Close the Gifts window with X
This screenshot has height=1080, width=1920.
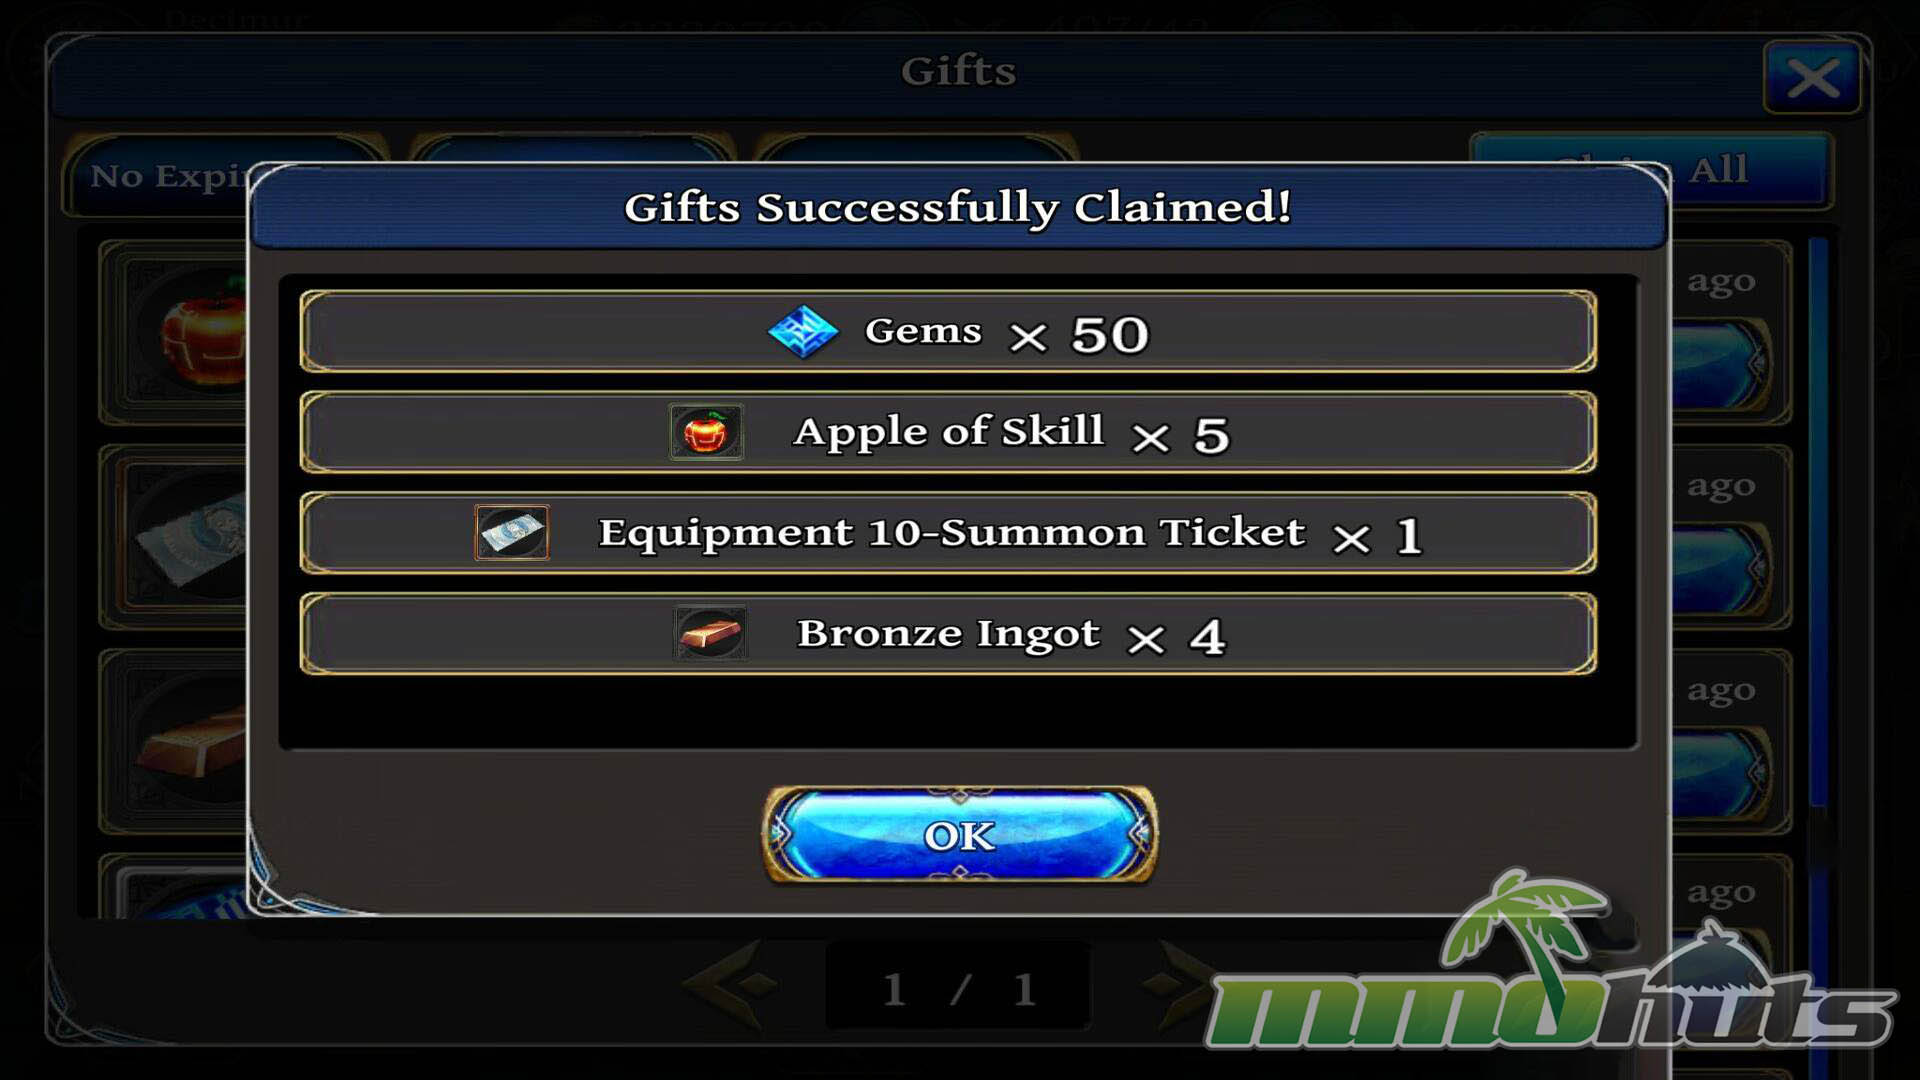tap(1812, 78)
